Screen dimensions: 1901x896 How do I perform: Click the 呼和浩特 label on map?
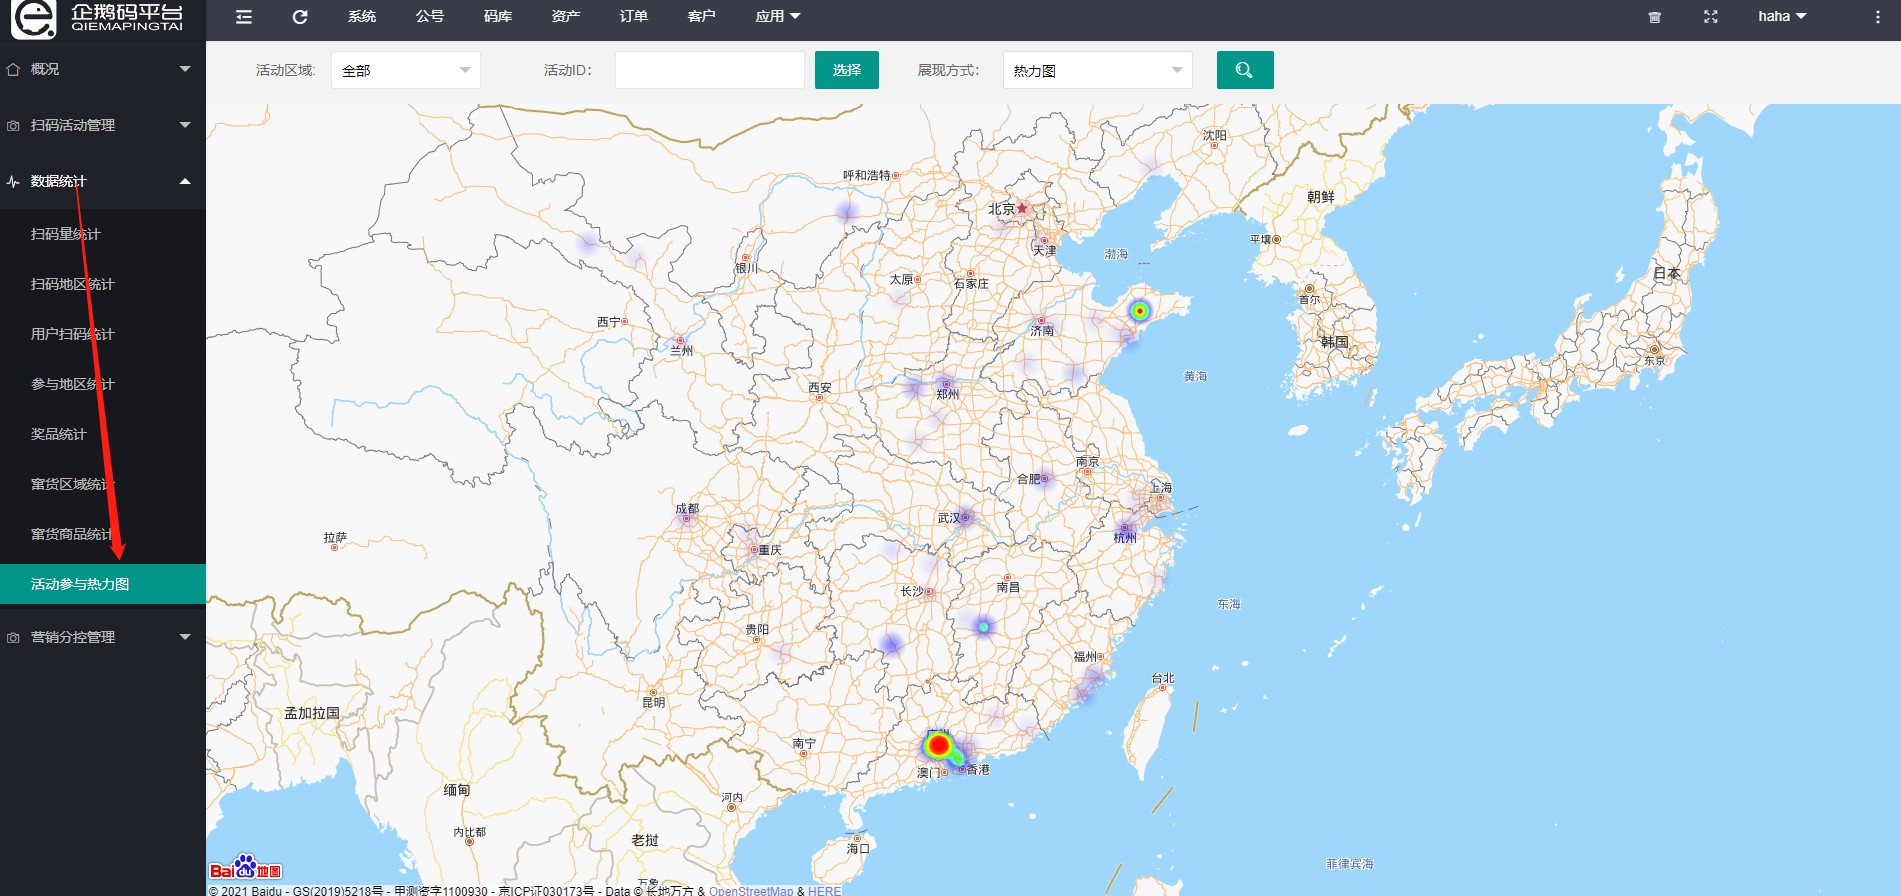(x=866, y=175)
